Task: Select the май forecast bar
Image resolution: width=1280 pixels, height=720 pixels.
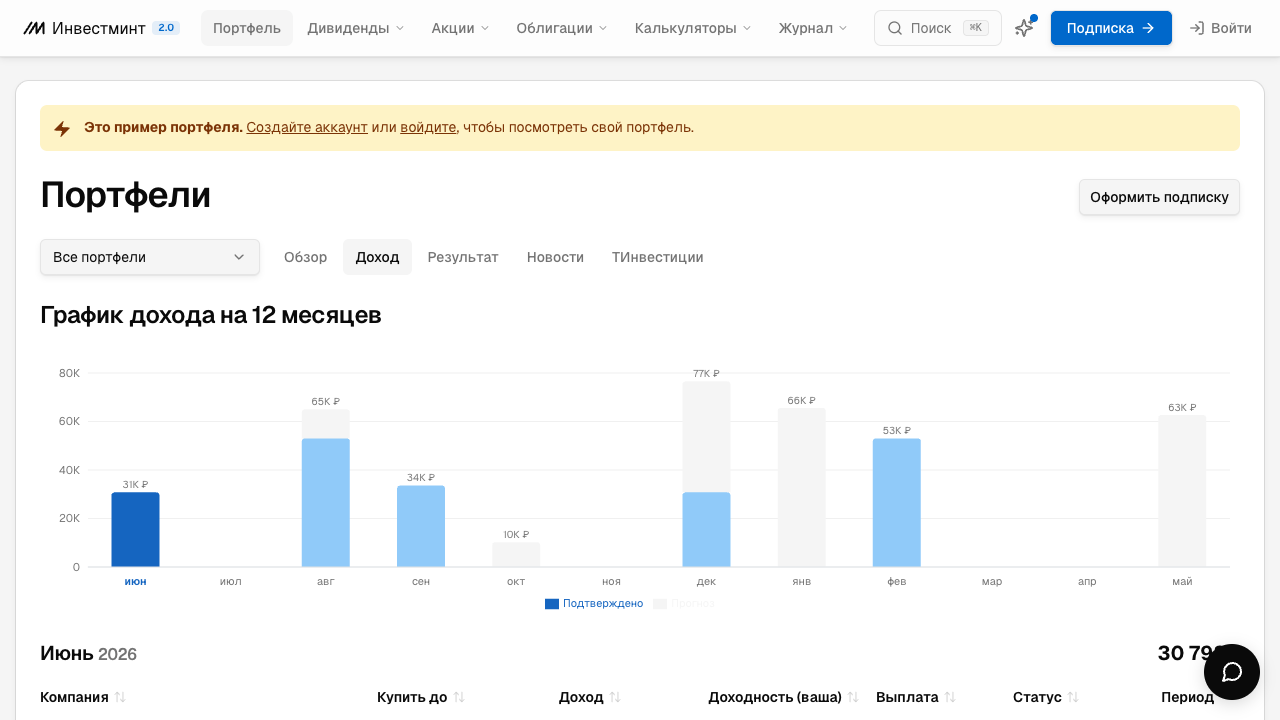Action: pyautogui.click(x=1182, y=491)
